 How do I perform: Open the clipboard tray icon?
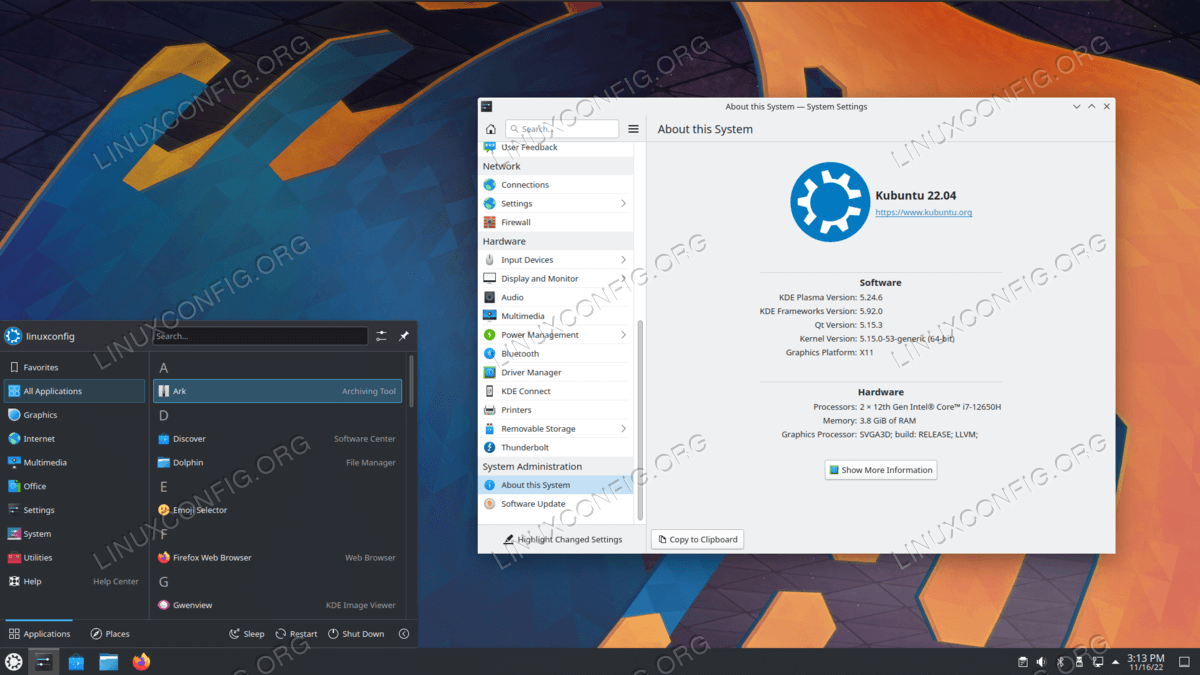tap(1022, 662)
